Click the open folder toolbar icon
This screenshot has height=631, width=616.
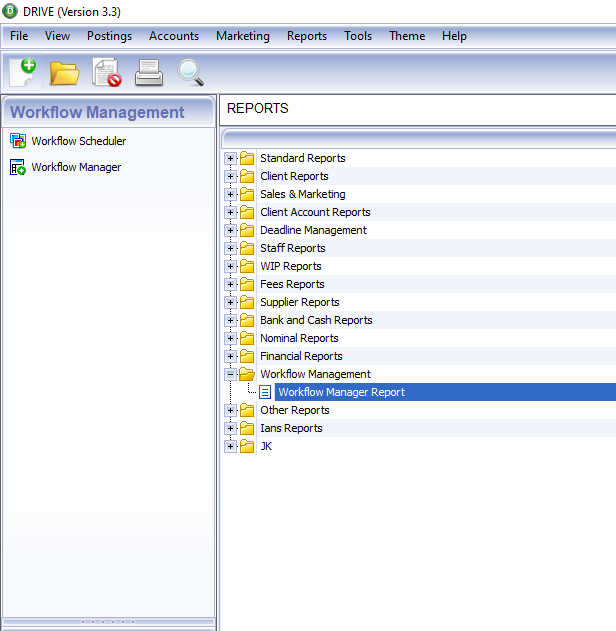tap(64, 73)
